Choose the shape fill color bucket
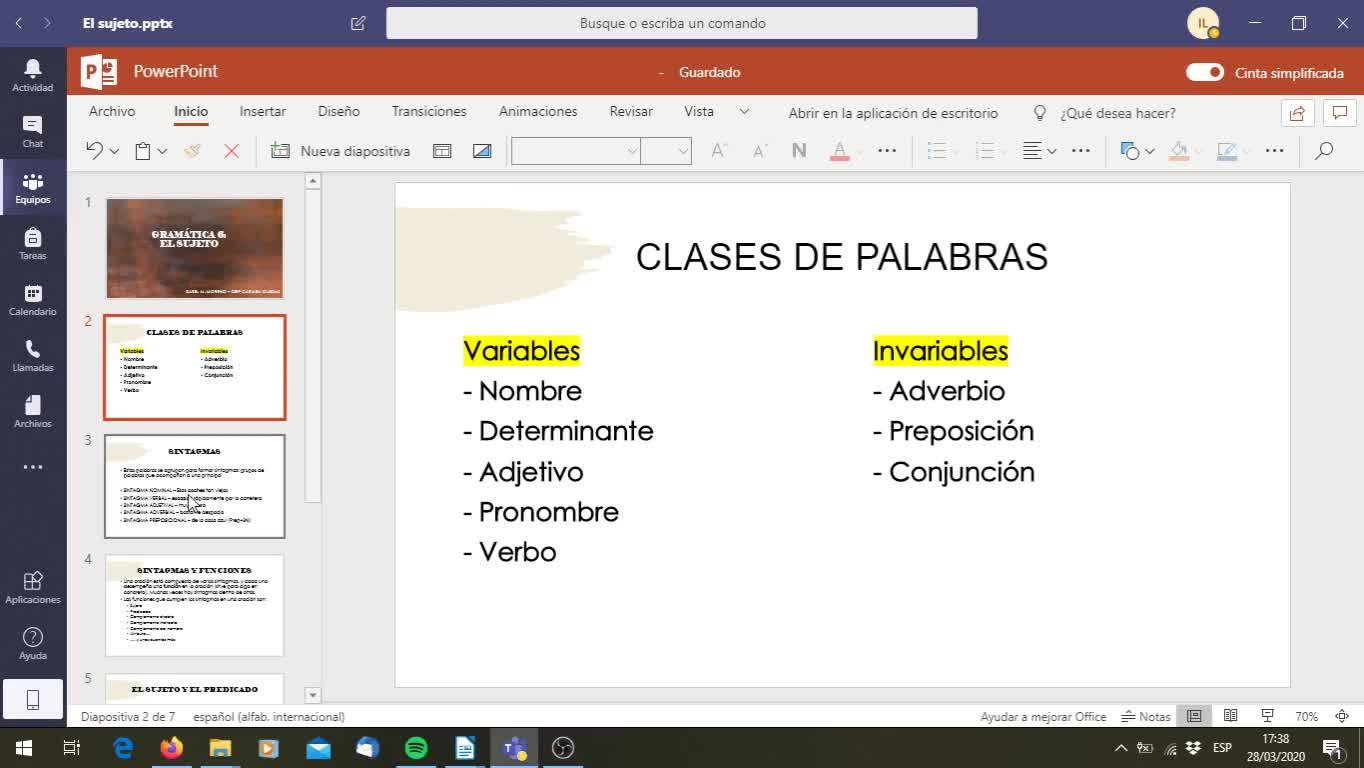 click(1180, 151)
